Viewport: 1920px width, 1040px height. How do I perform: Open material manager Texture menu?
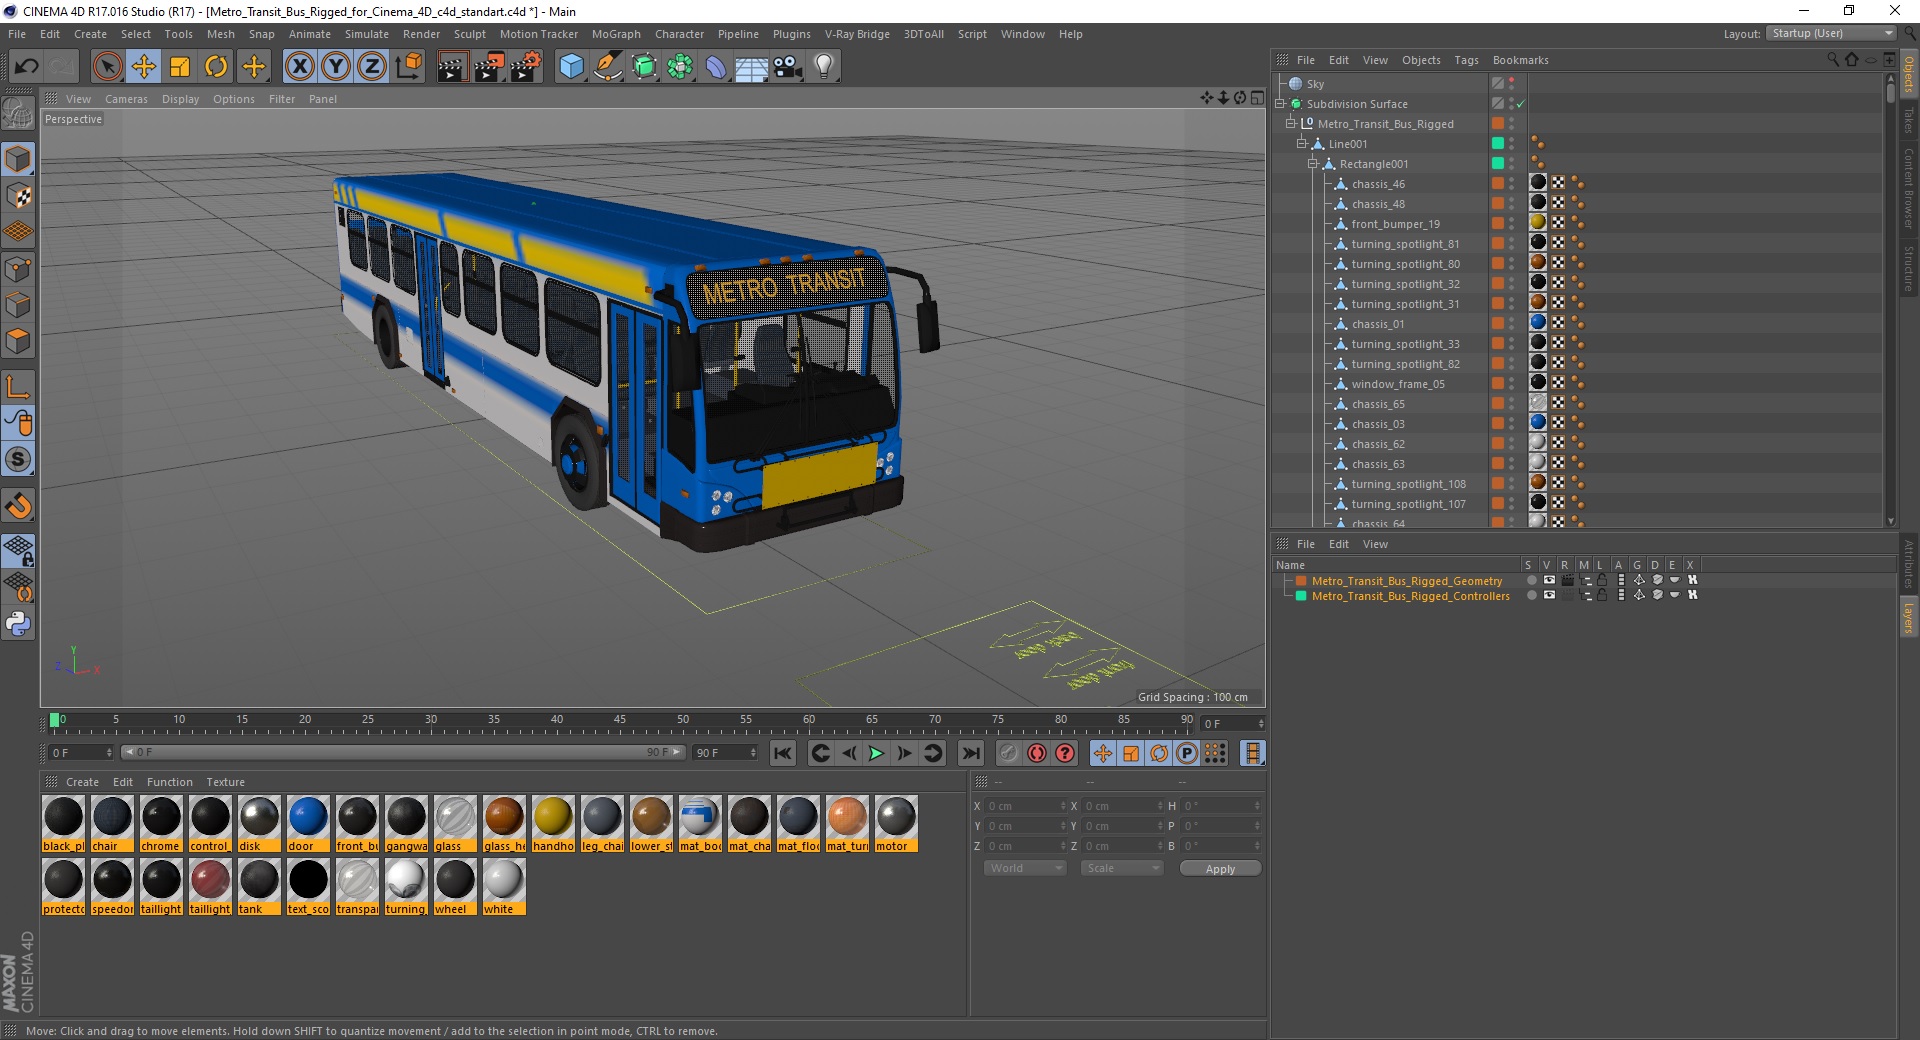(225, 782)
